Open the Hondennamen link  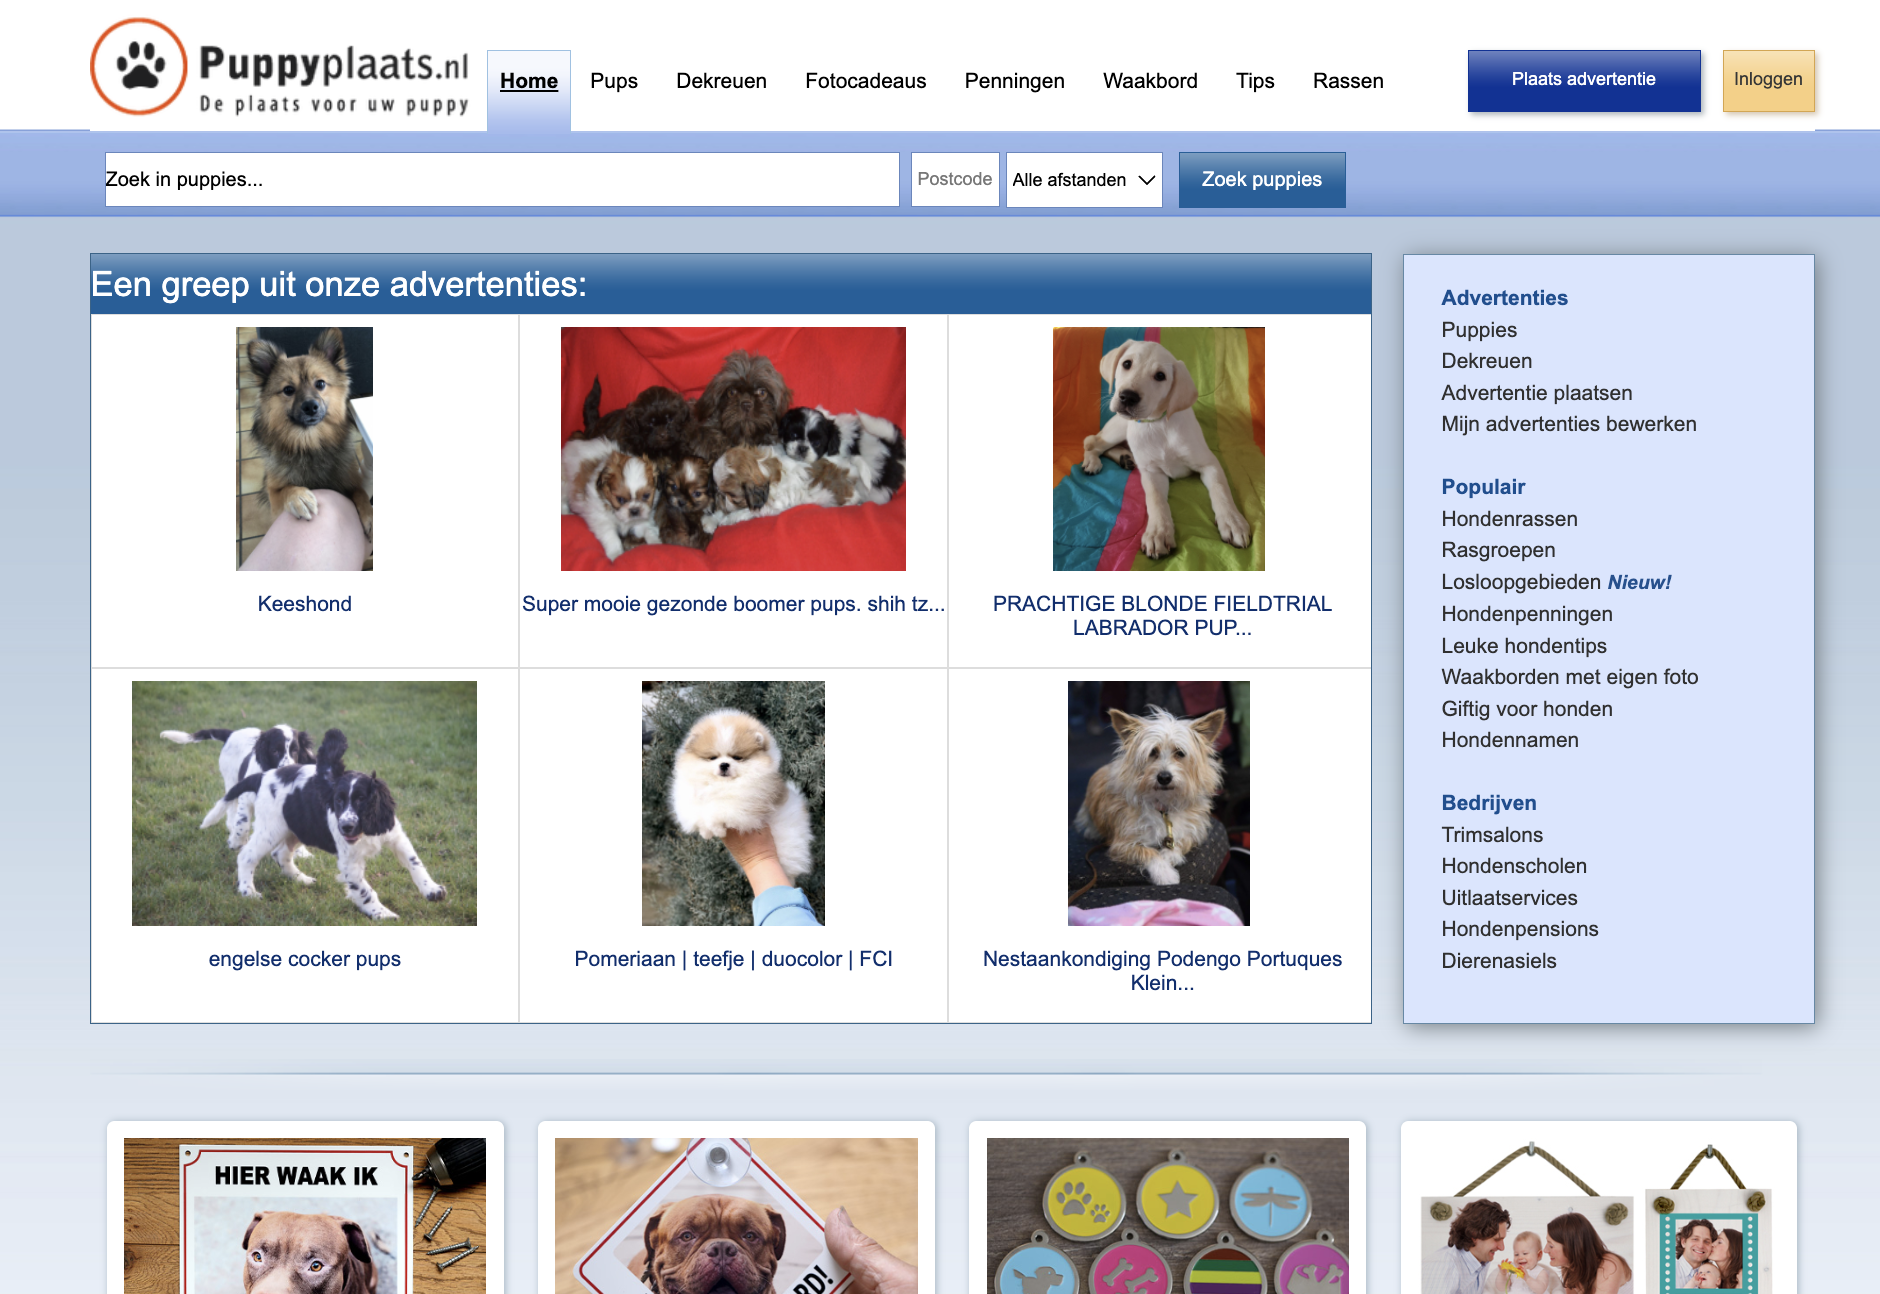pos(1509,740)
